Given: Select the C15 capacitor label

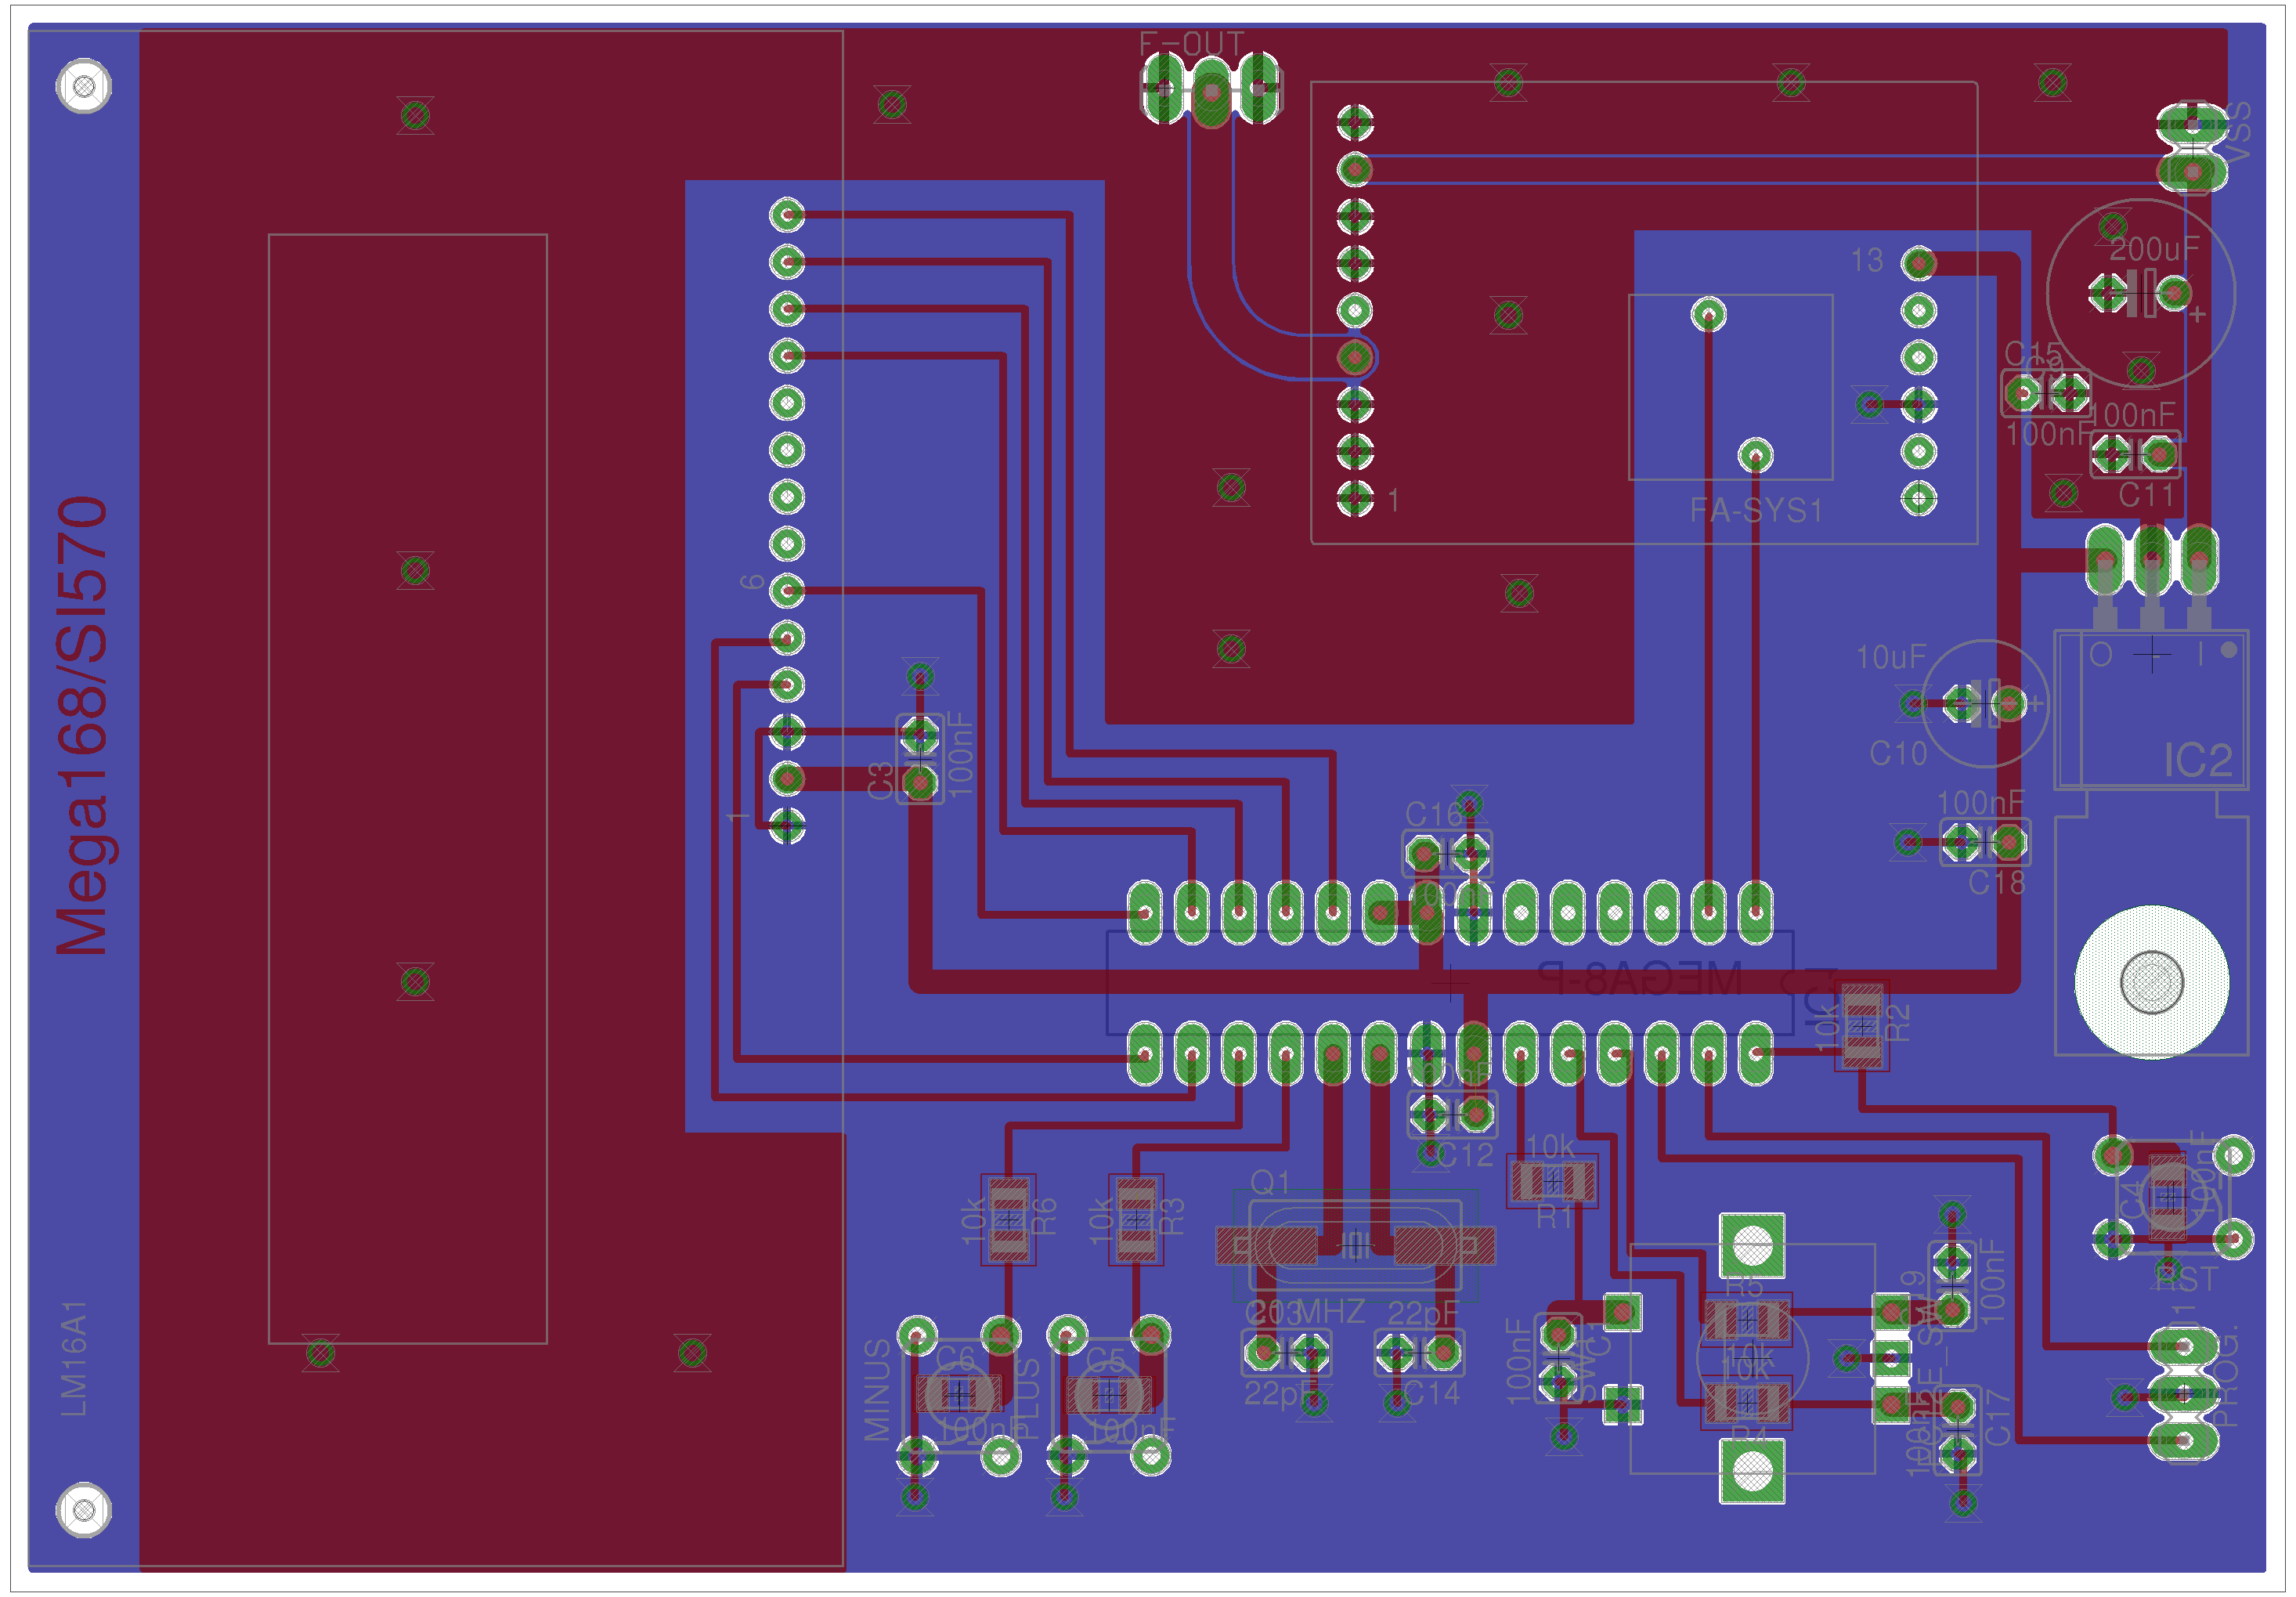Looking at the screenshot, I should pyautogui.click(x=2033, y=354).
